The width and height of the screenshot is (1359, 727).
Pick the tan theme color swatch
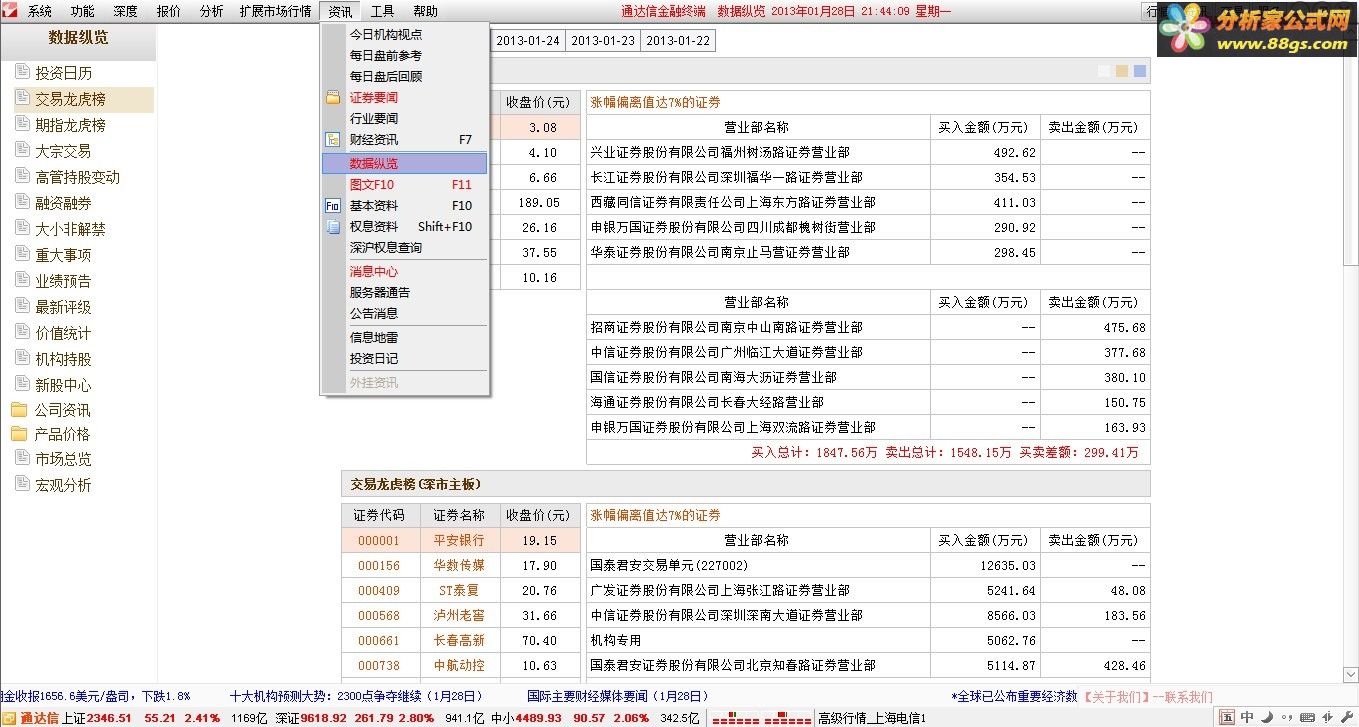pos(1123,71)
